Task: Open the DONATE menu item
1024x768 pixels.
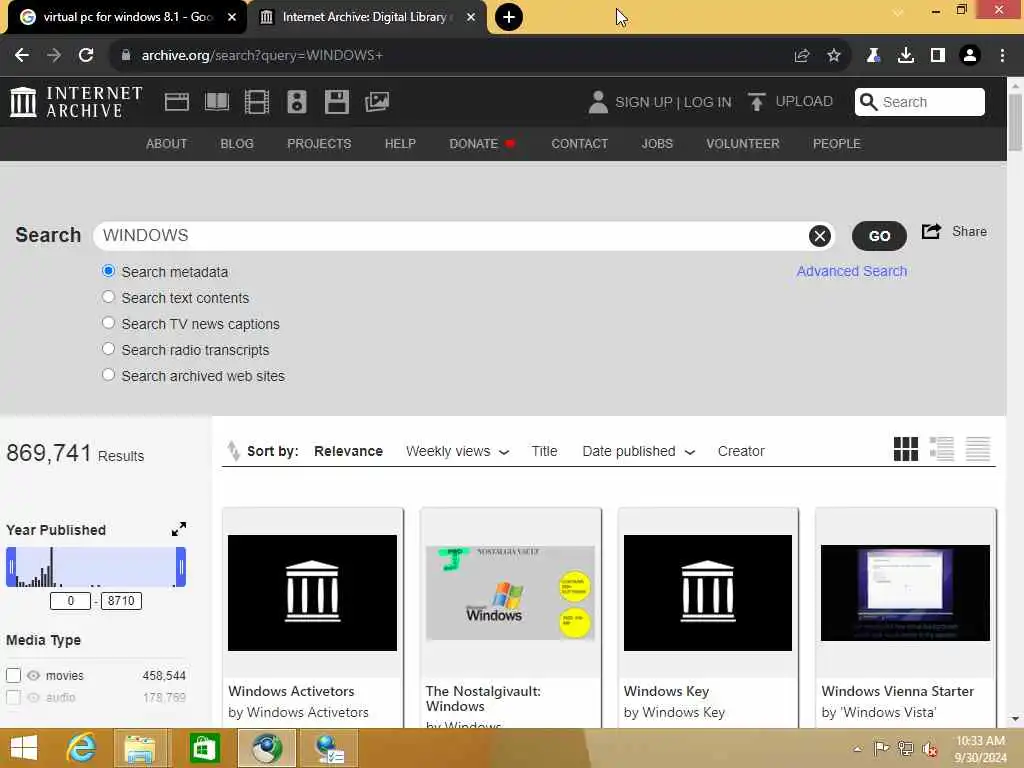Action: click(482, 144)
